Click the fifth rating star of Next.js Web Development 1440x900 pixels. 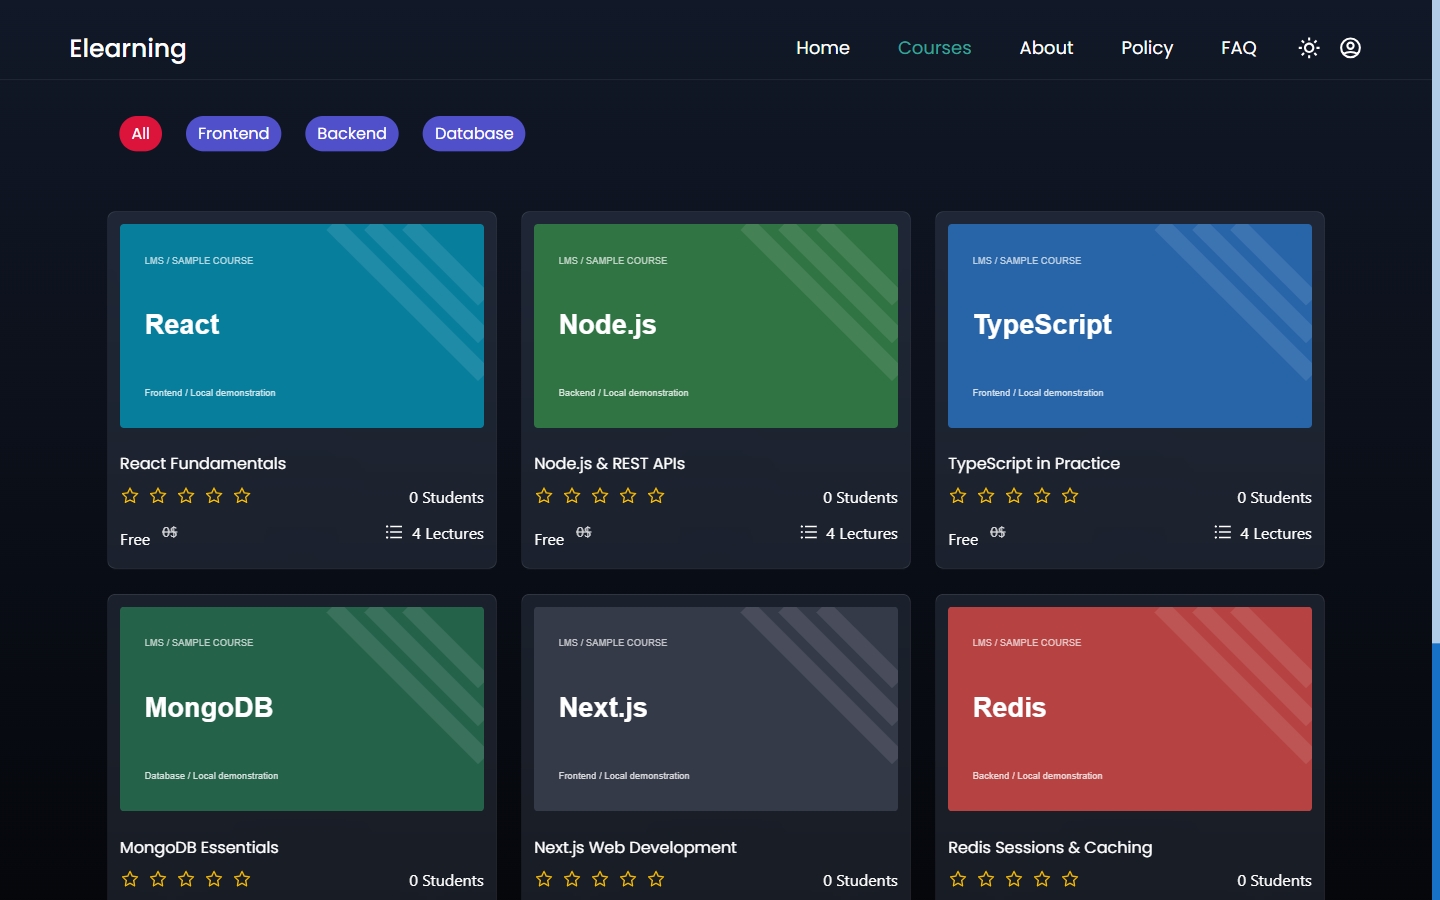(656, 879)
